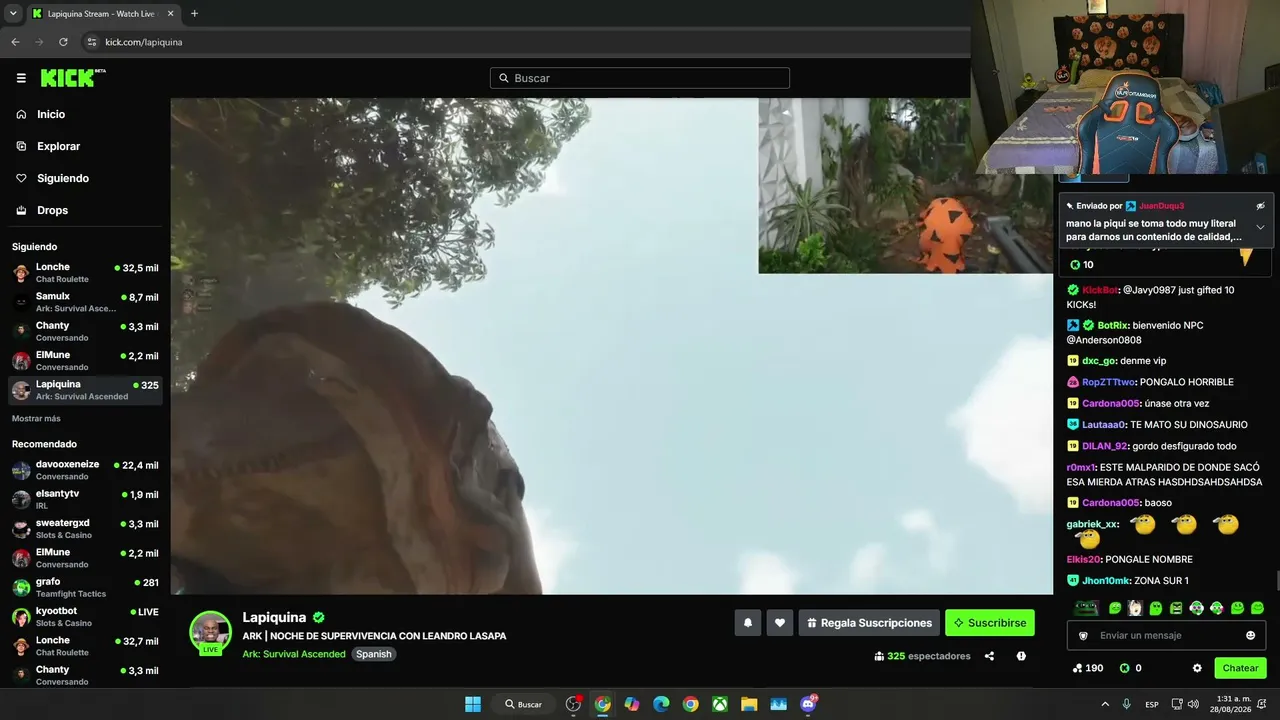
Task: Toggle the notification bell for Lapiquina
Action: pyautogui.click(x=748, y=623)
